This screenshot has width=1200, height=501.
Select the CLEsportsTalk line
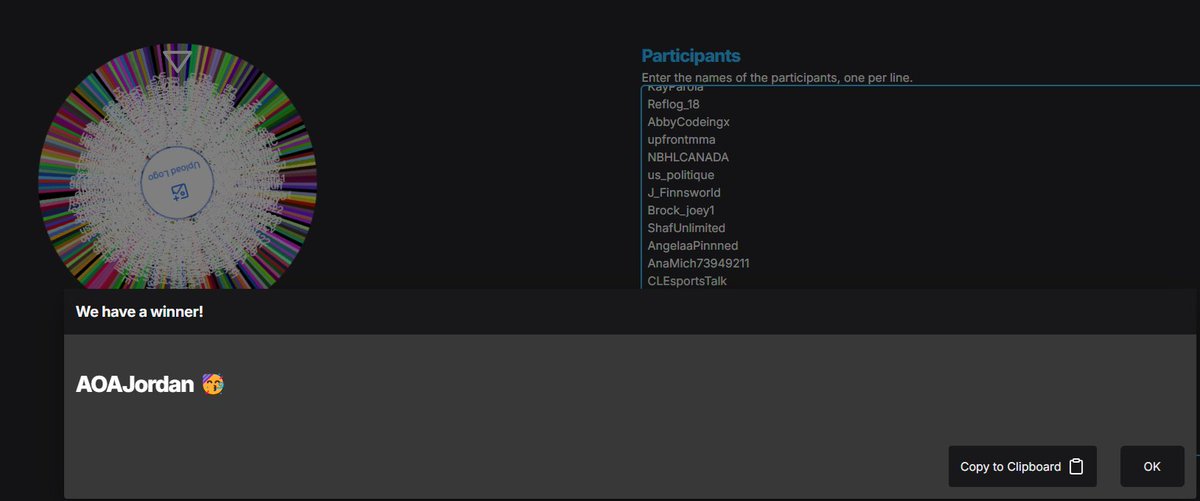tap(687, 281)
